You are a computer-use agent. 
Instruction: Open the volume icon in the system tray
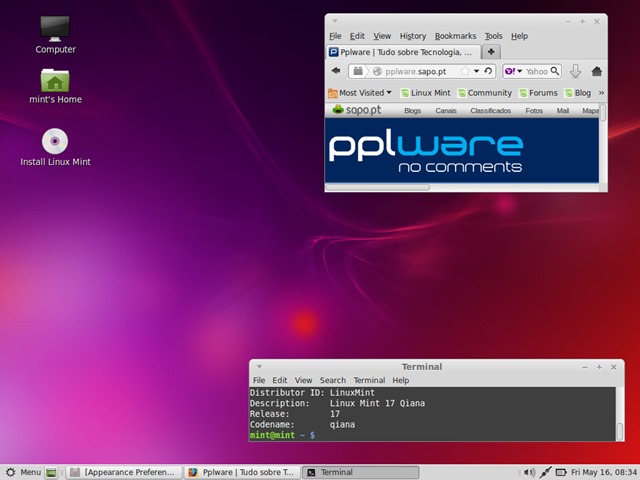pyautogui.click(x=529, y=472)
